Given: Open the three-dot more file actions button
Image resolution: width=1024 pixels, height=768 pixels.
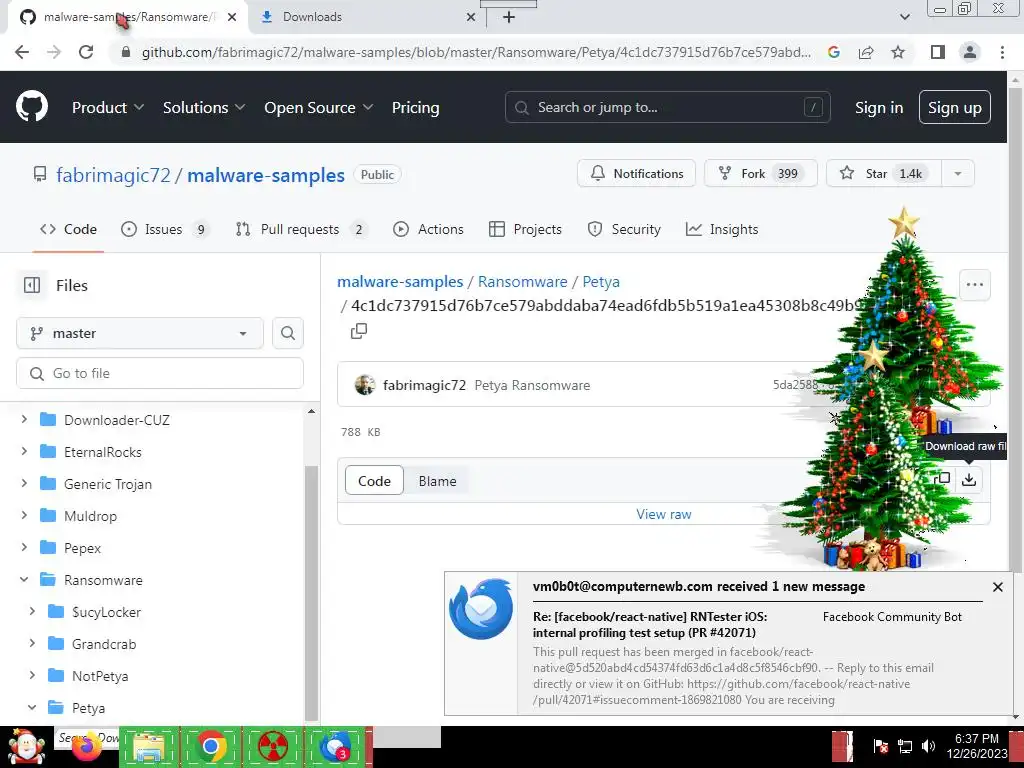Looking at the screenshot, I should 974,285.
